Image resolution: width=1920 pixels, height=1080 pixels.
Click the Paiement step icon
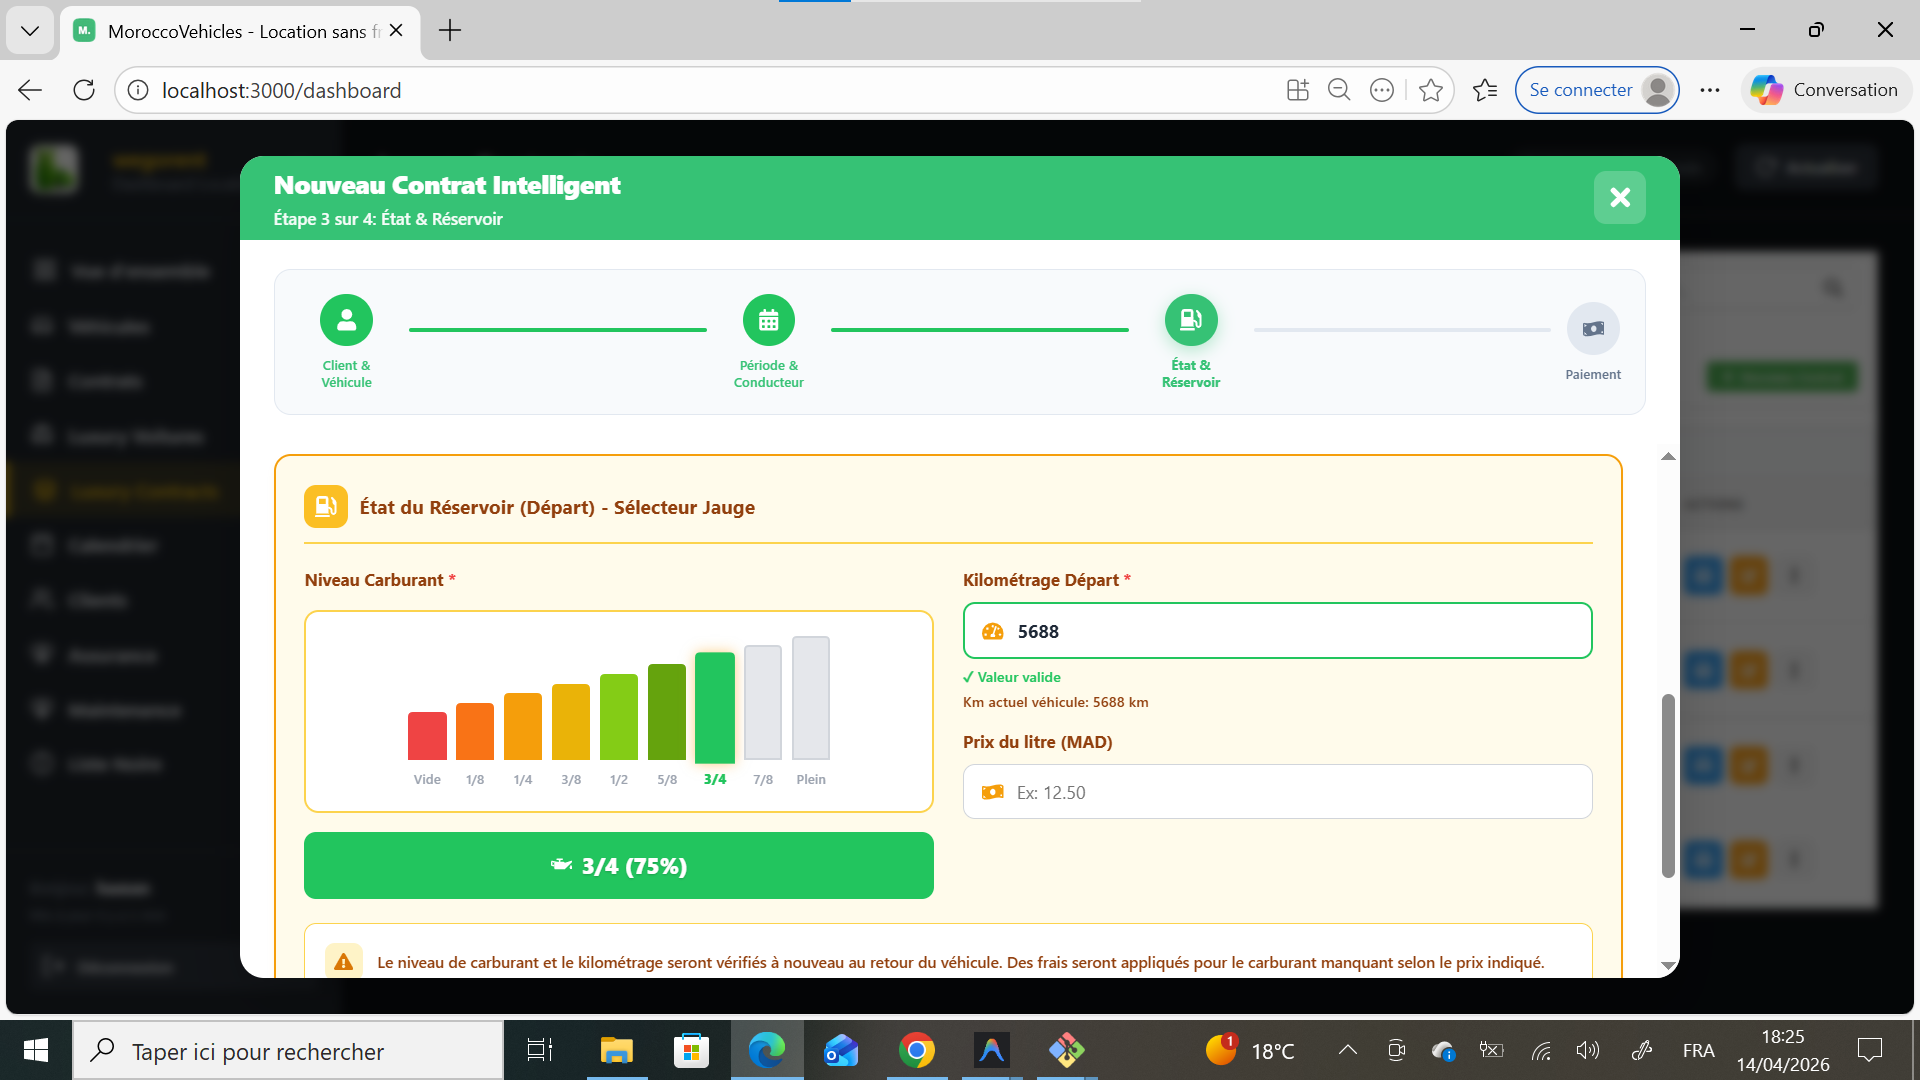click(x=1592, y=329)
